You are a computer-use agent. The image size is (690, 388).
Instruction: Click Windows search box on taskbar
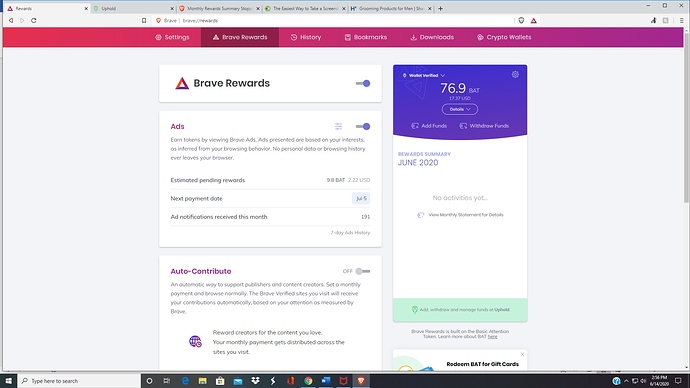[79, 381]
